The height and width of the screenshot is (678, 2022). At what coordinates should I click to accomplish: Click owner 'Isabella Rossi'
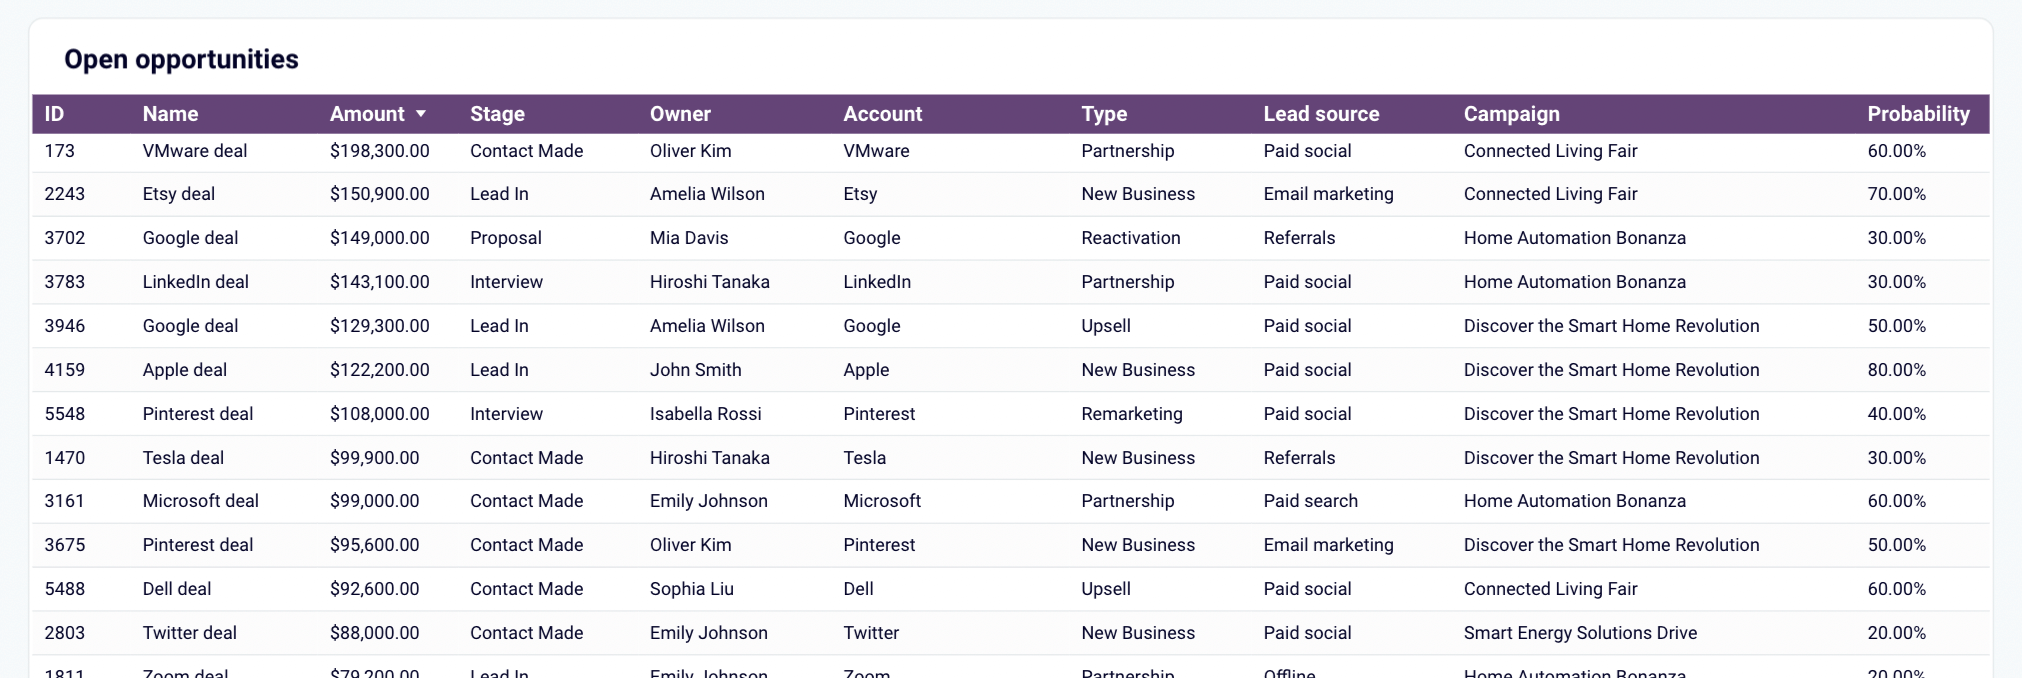pos(706,414)
